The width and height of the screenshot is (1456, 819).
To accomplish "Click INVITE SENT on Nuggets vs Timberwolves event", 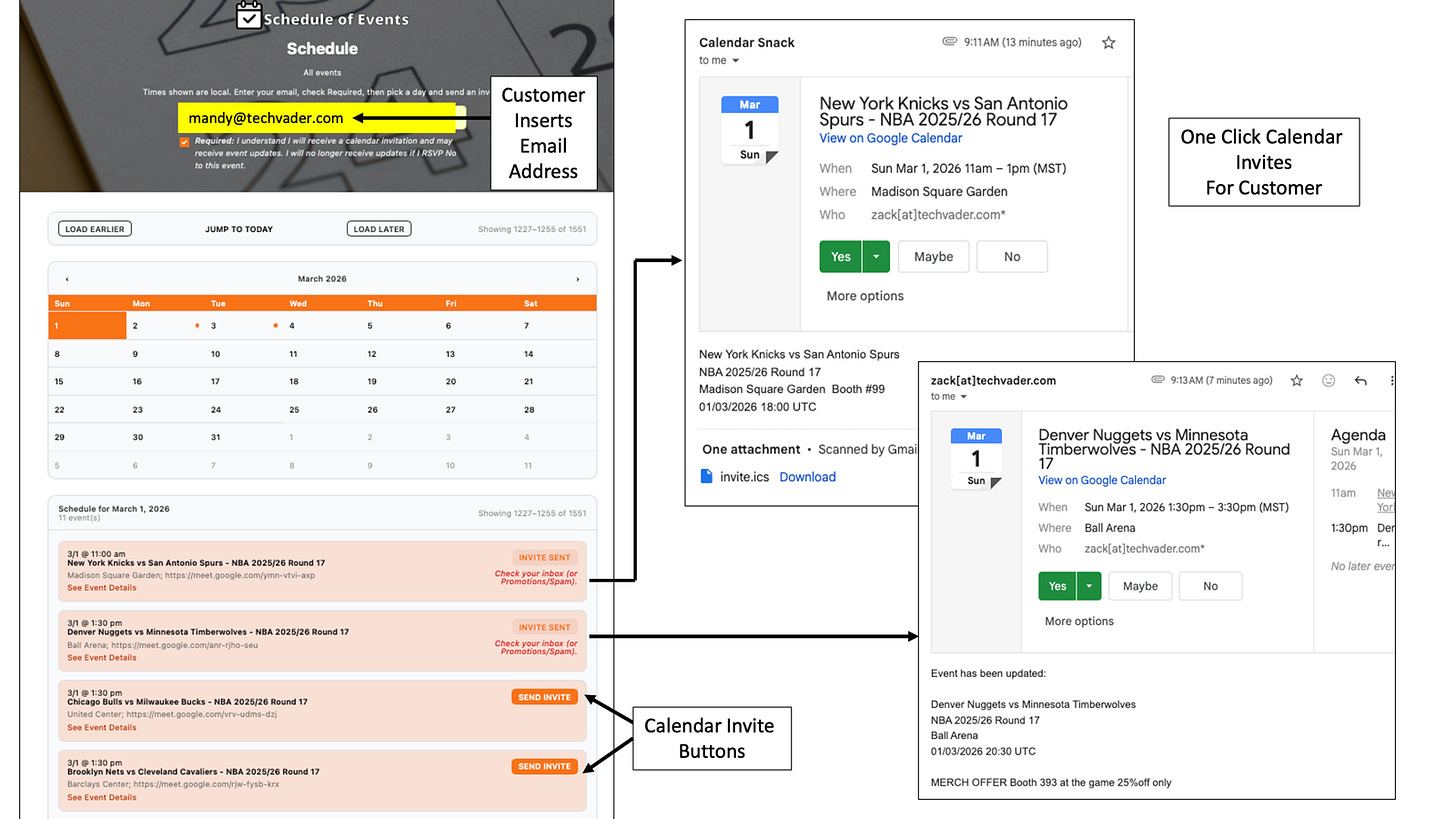I will tap(545, 627).
